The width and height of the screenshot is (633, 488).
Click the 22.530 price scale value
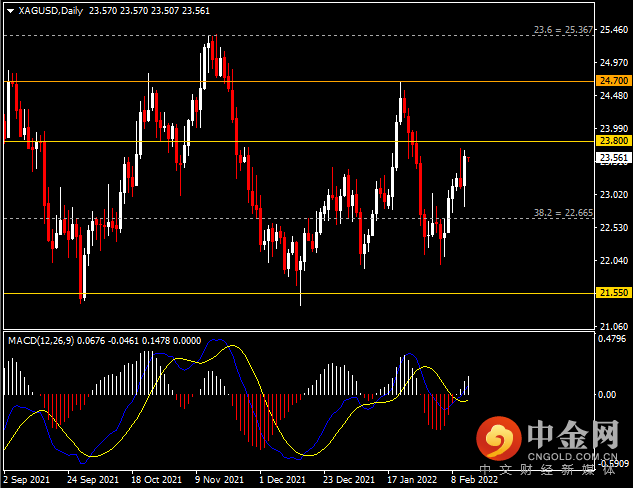pos(614,228)
